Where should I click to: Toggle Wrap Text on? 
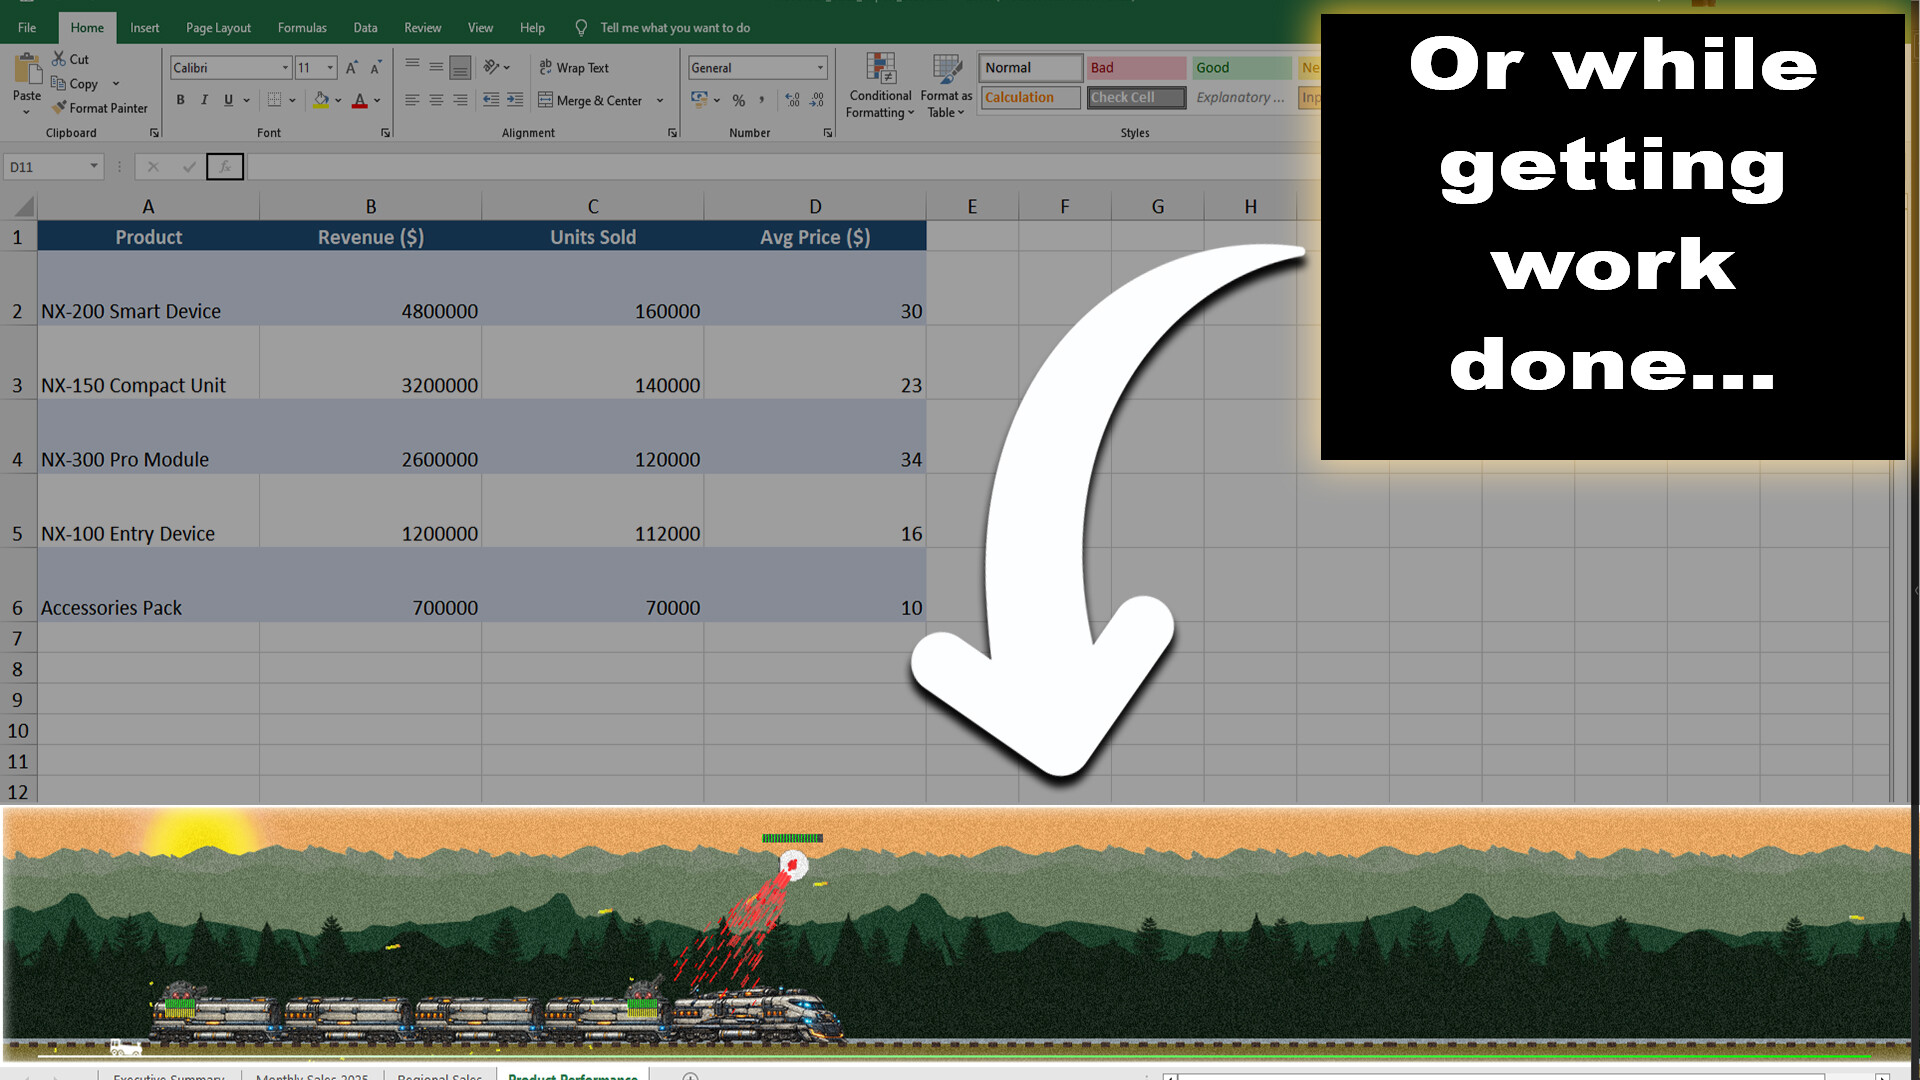(574, 68)
